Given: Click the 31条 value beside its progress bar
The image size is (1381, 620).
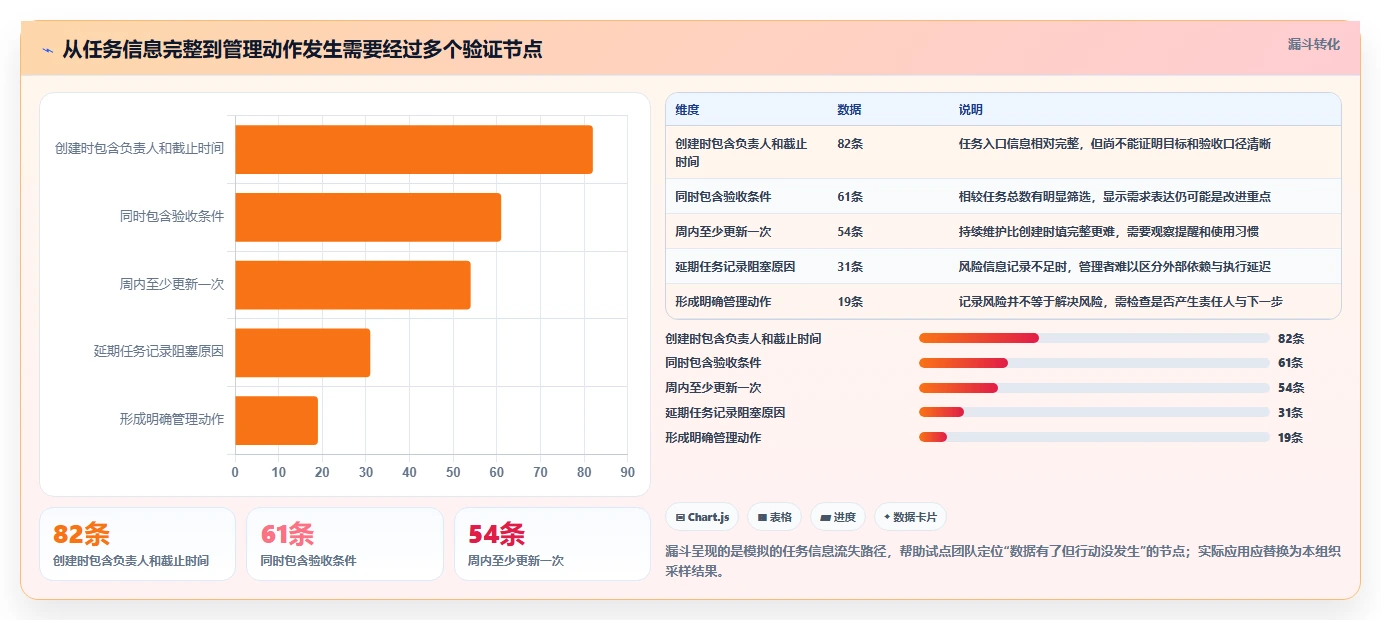Looking at the screenshot, I should [x=1291, y=412].
